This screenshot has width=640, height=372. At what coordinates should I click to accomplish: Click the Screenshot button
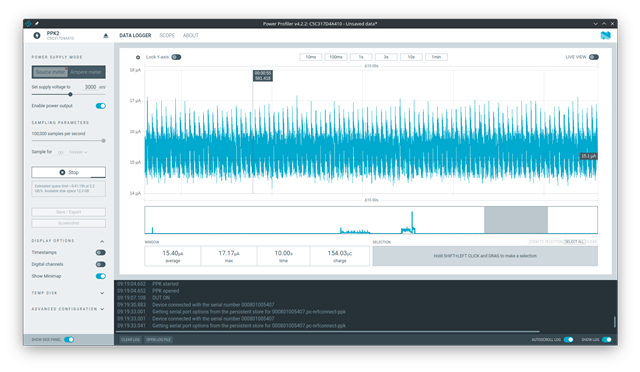pos(69,223)
